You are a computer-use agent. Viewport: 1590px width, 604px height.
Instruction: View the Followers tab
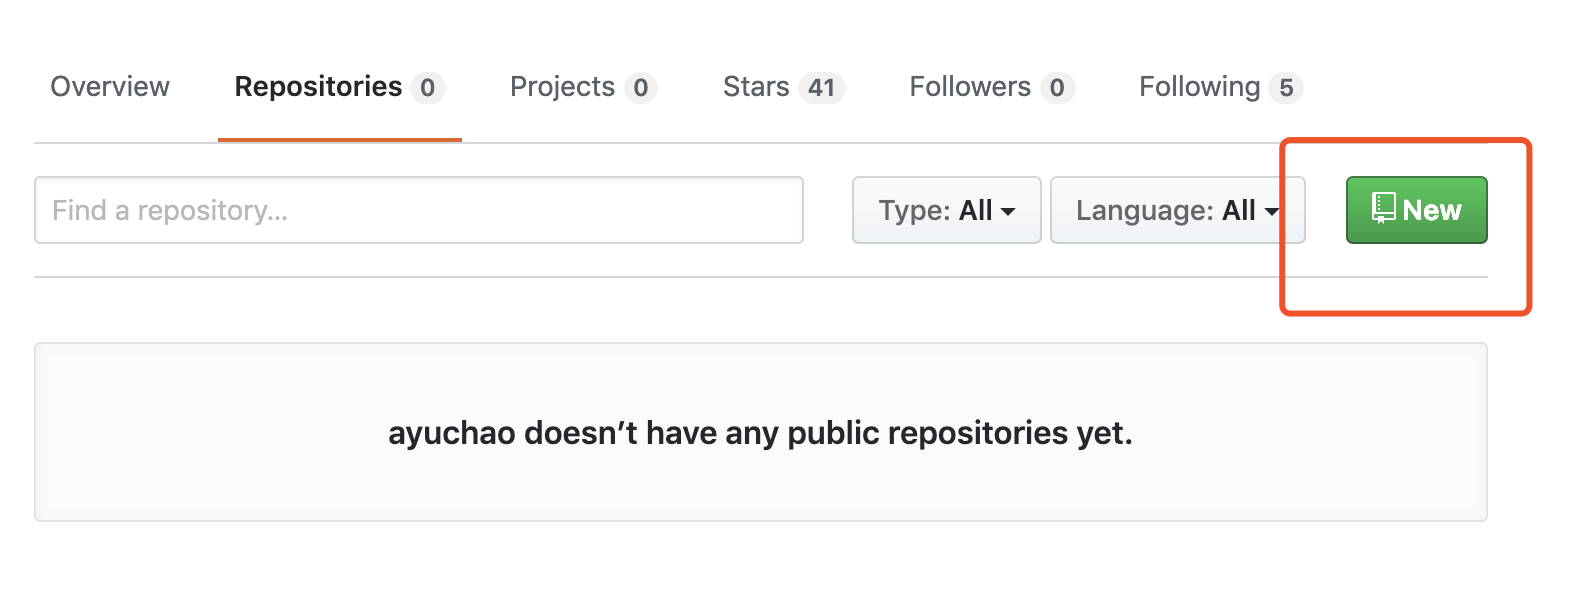[969, 87]
